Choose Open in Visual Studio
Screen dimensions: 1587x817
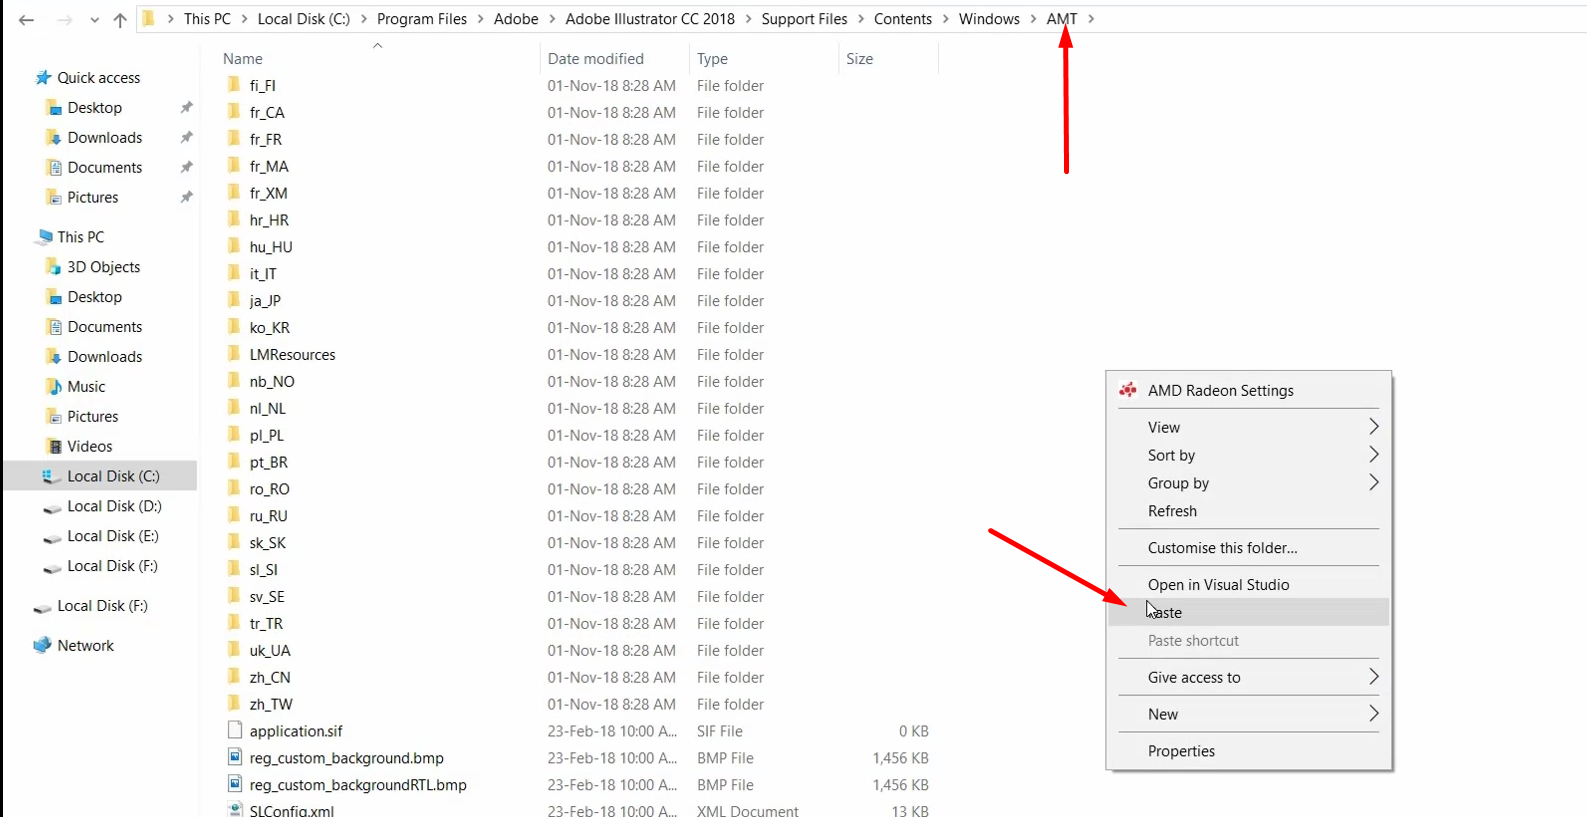click(1249, 585)
